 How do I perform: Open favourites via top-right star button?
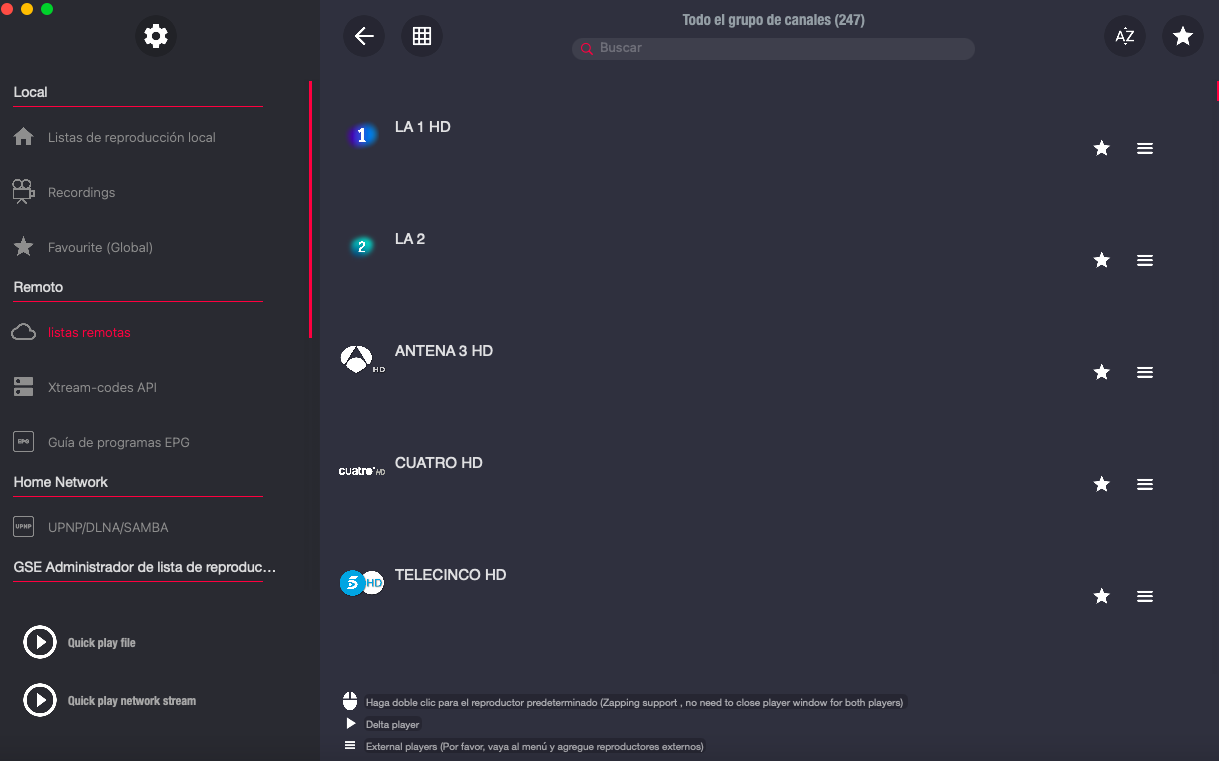point(1183,37)
